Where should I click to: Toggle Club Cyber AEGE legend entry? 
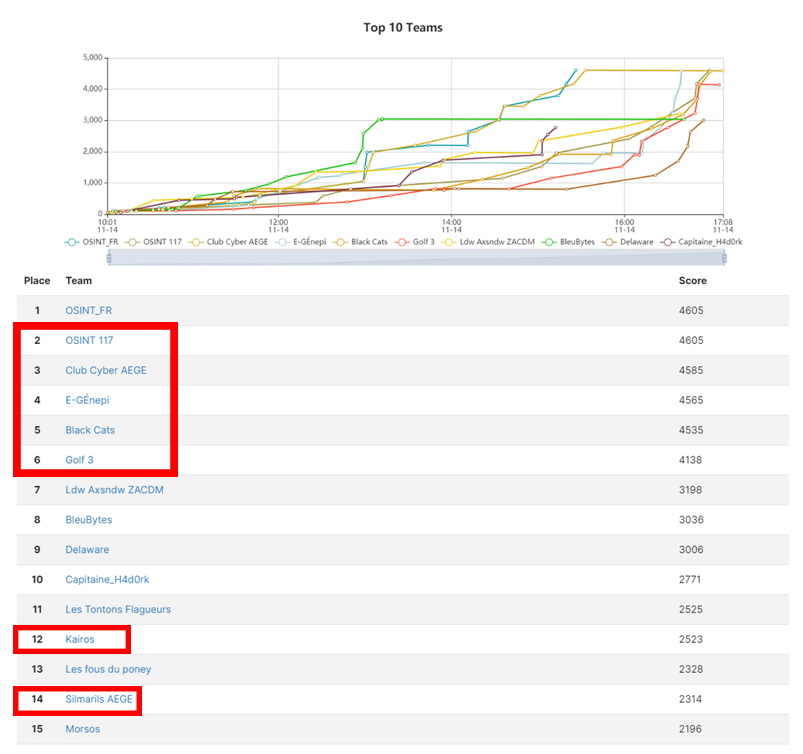228,242
